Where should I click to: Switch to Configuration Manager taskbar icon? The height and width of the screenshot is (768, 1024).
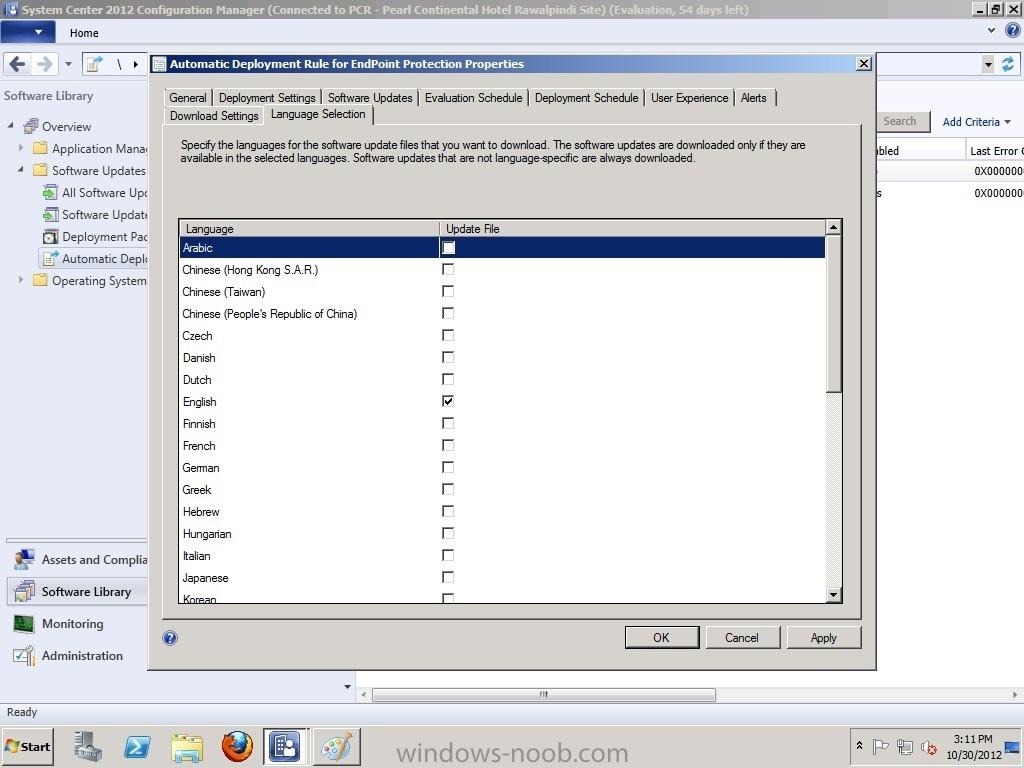(285, 746)
